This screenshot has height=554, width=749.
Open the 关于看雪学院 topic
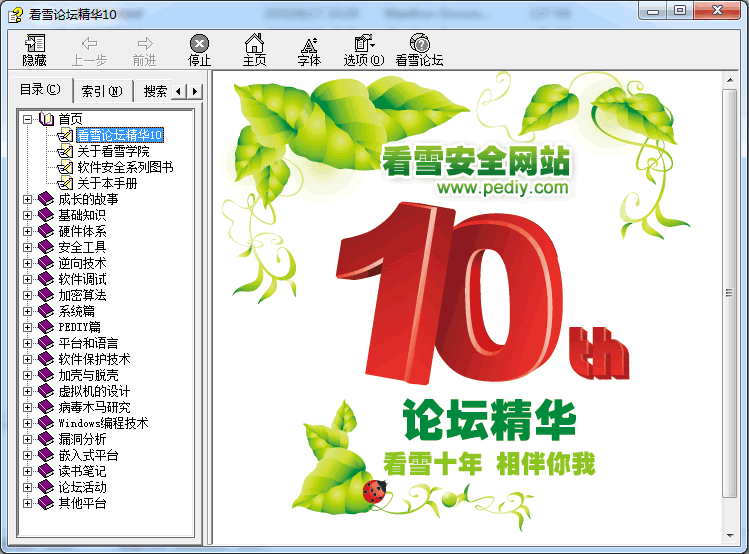(x=113, y=151)
